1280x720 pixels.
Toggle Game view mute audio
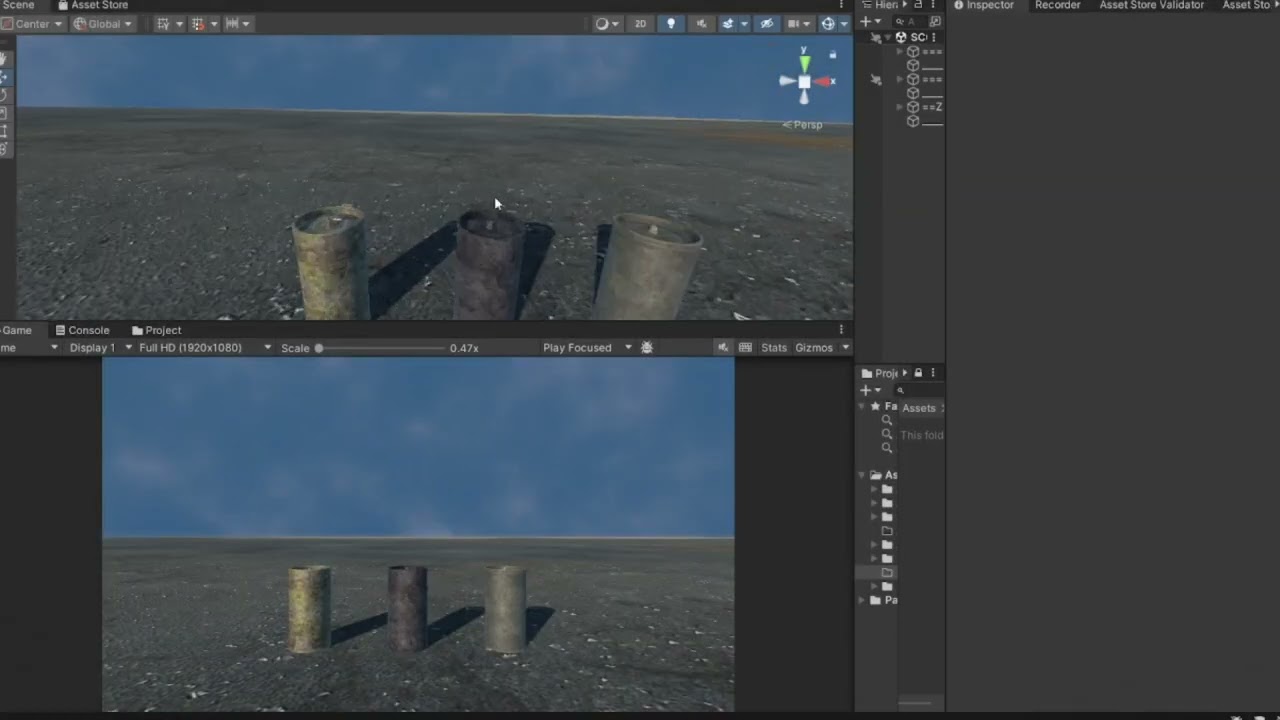[x=723, y=348]
